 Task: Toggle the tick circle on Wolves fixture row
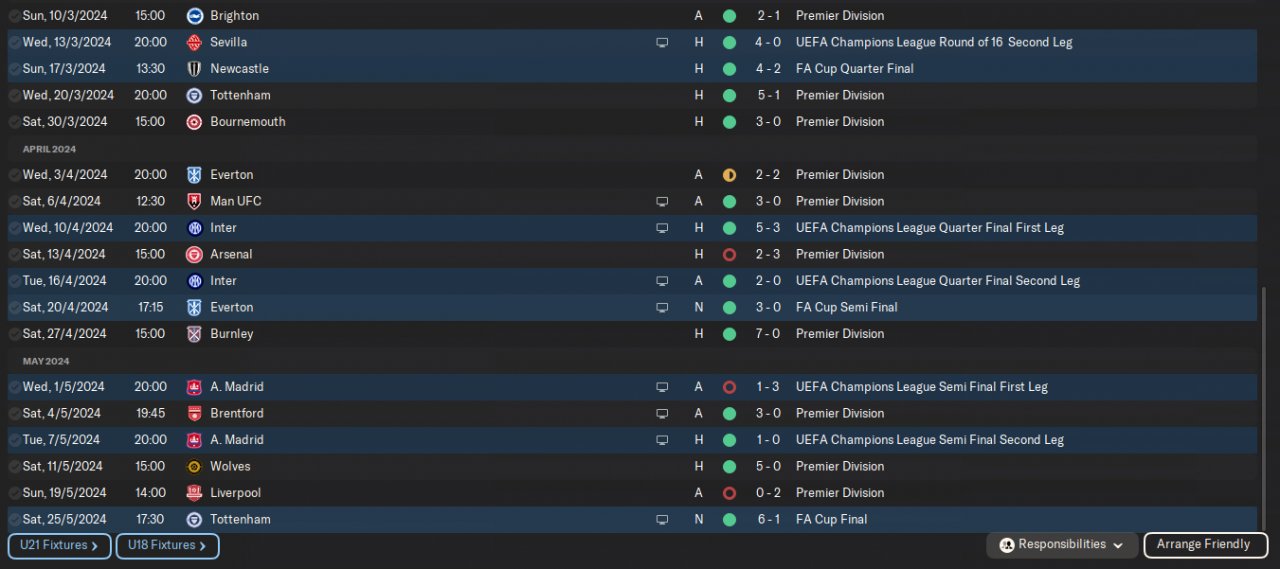click(x=14, y=467)
